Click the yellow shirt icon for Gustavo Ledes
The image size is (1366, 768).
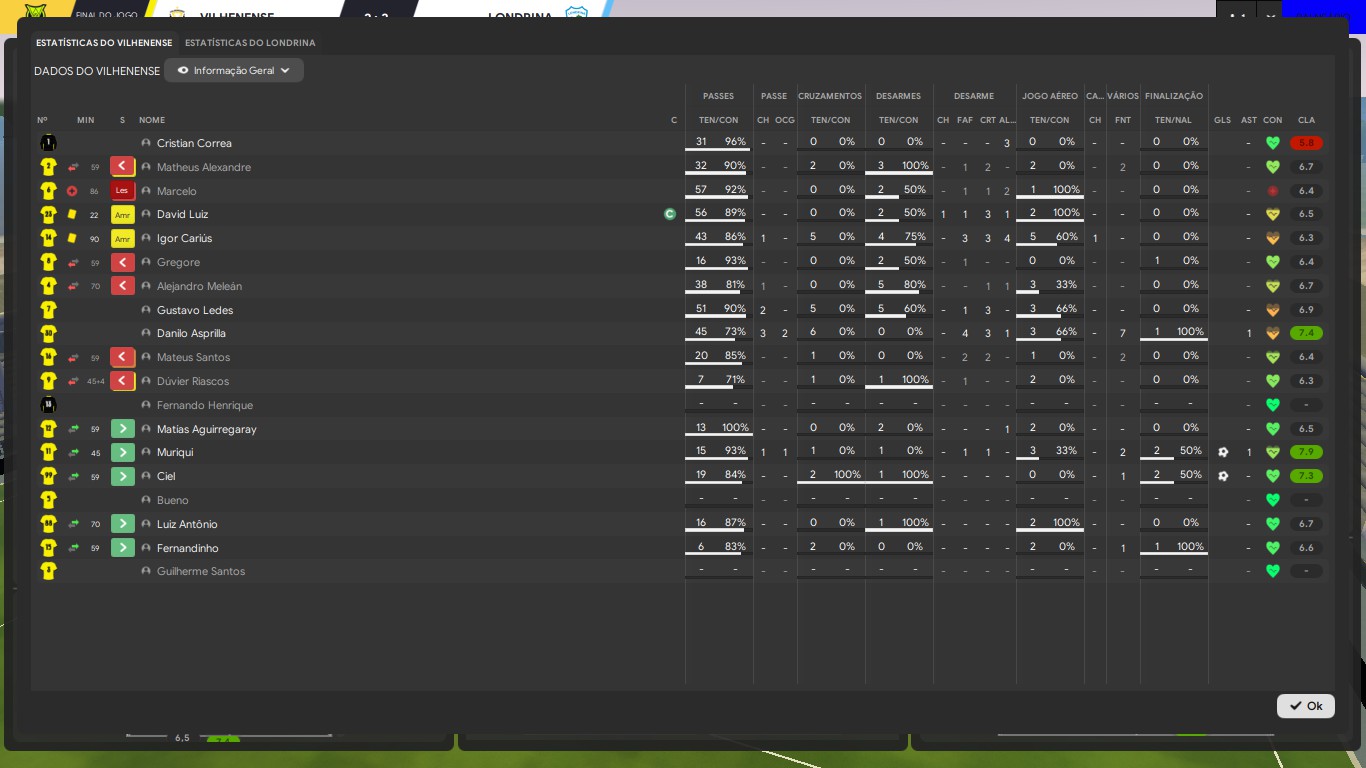point(48,310)
